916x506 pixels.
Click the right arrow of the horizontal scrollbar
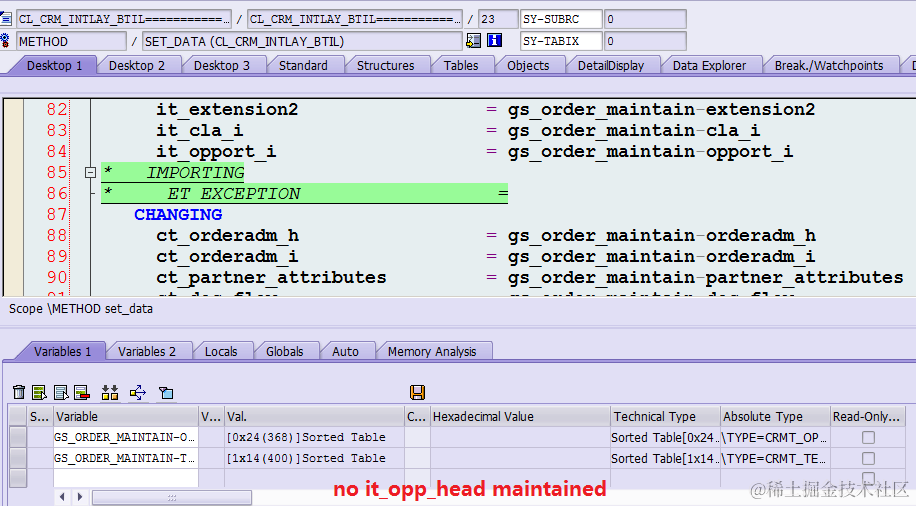pos(80,497)
